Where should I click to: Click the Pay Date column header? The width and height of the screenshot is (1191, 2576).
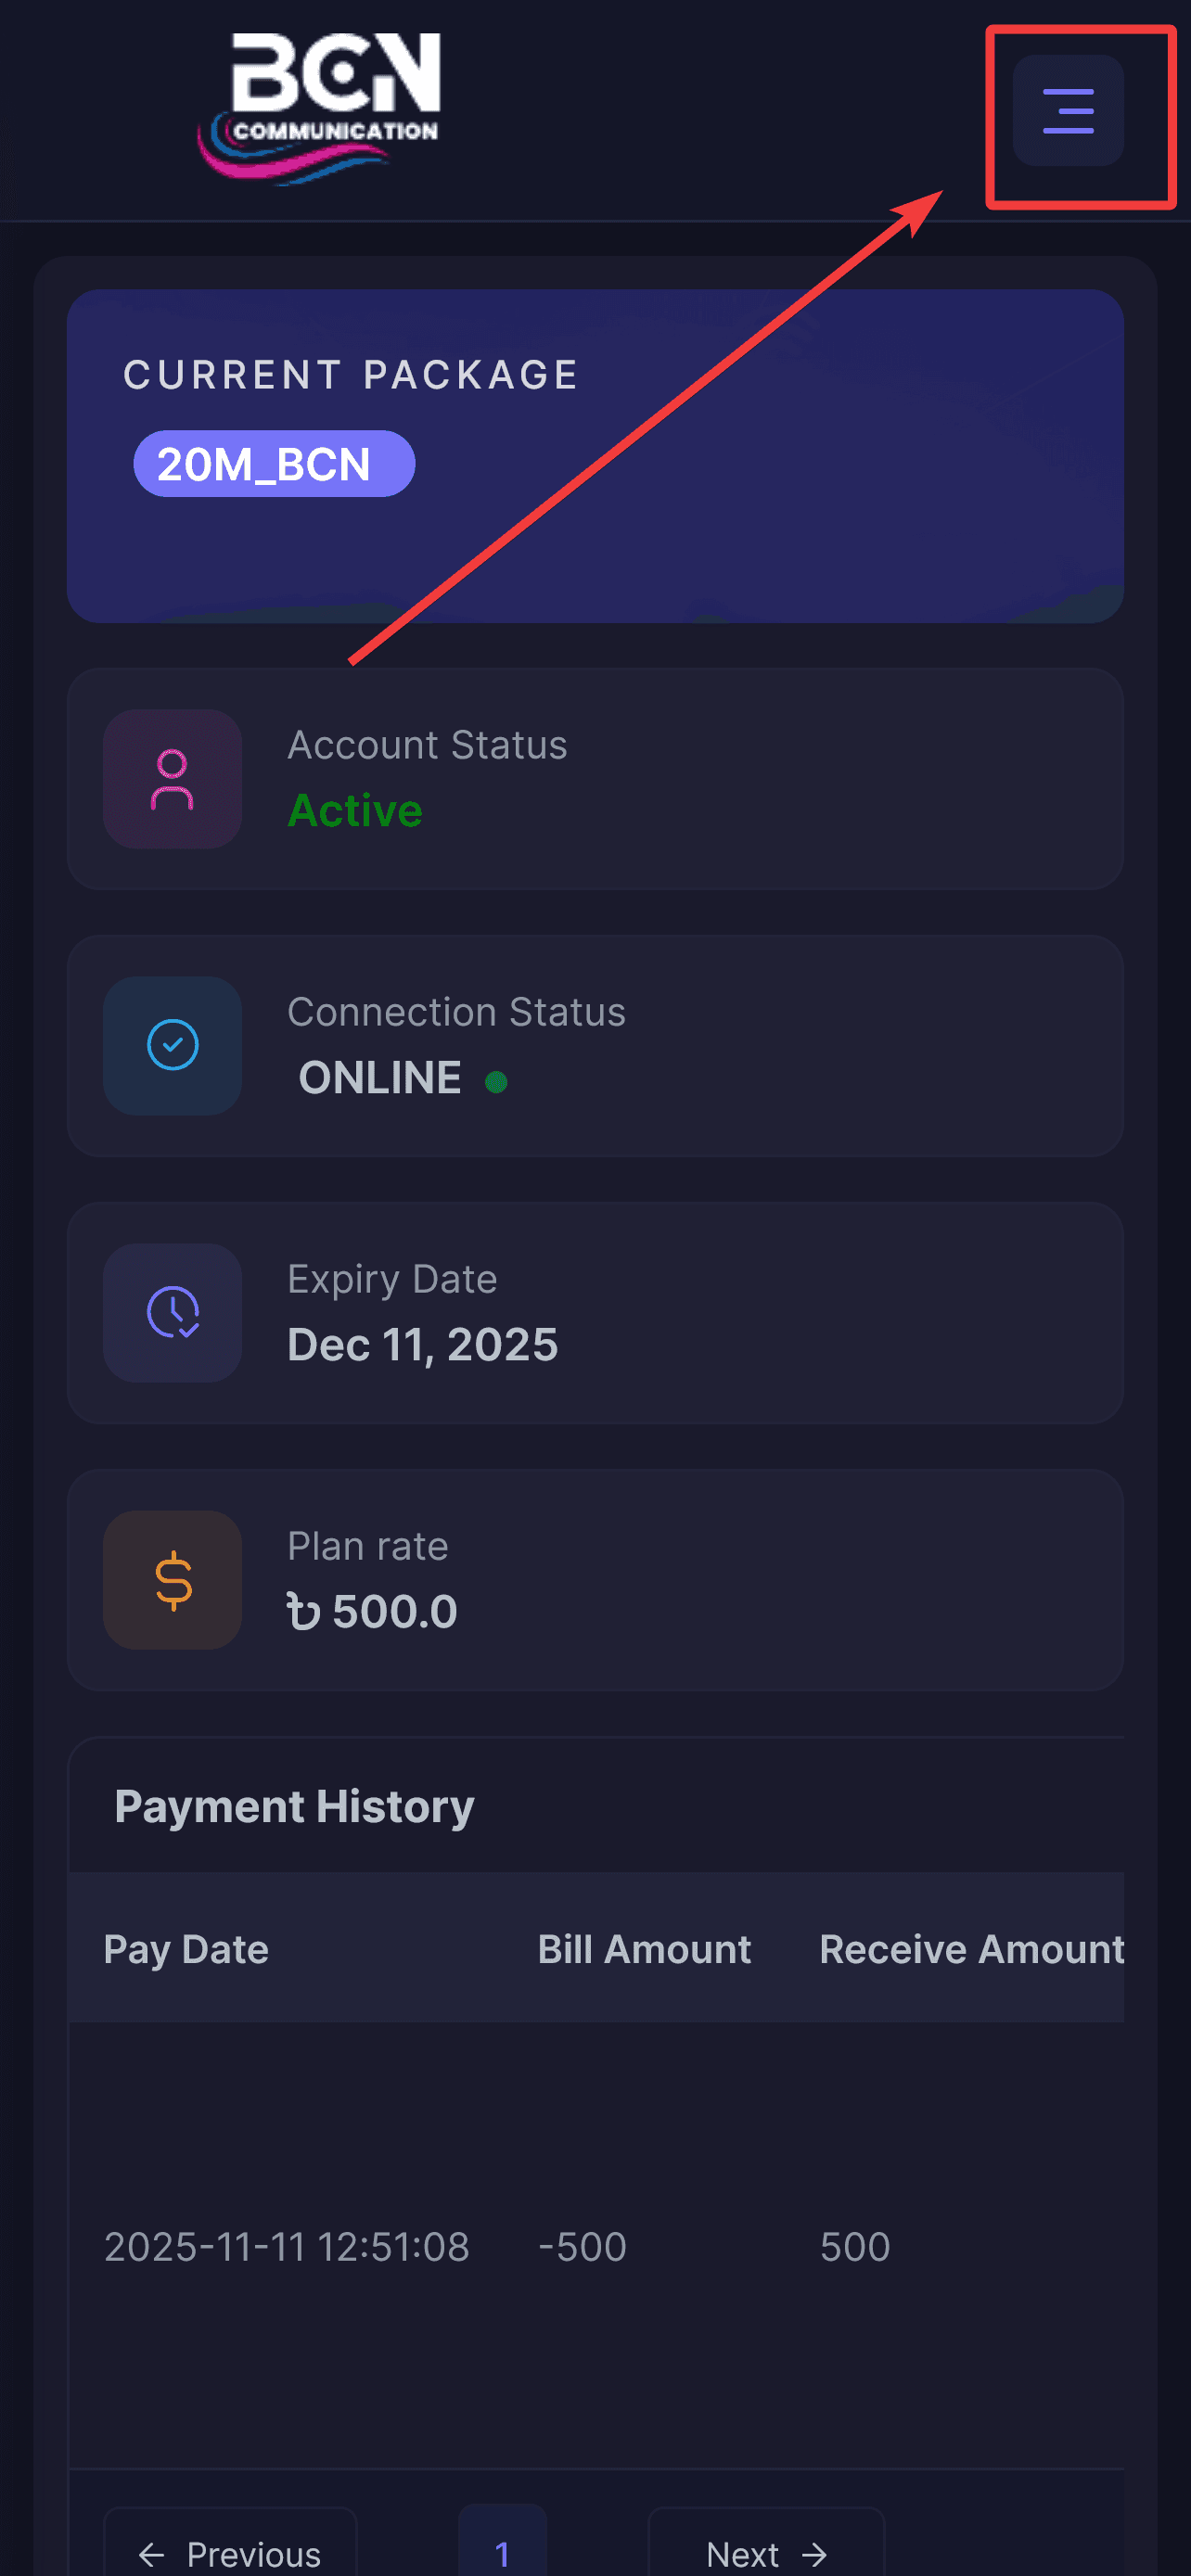pyautogui.click(x=186, y=1949)
